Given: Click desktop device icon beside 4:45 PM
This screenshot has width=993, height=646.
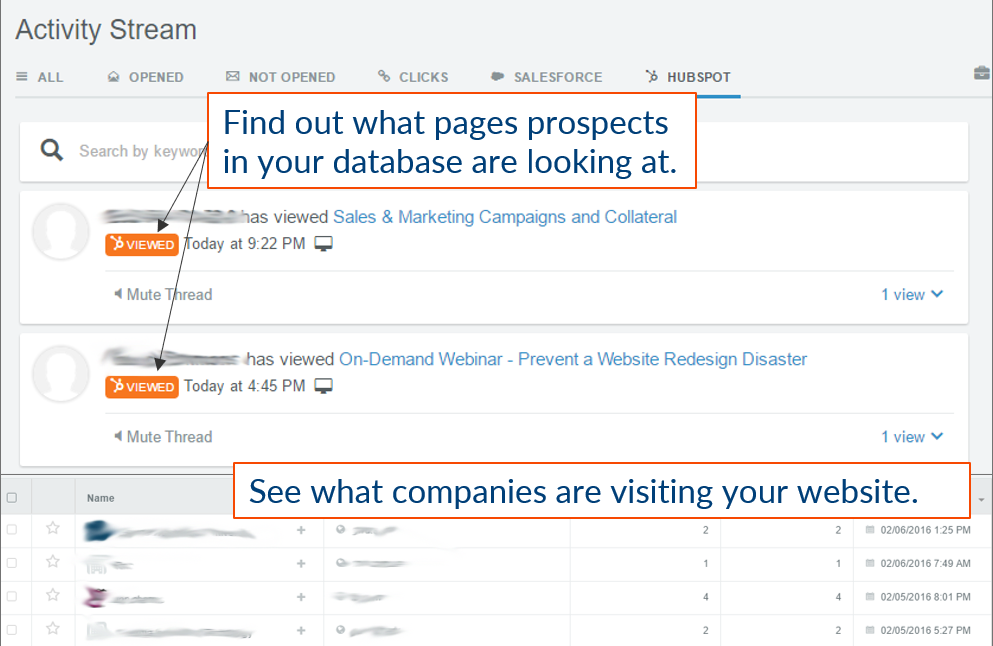Looking at the screenshot, I should coord(324,386).
